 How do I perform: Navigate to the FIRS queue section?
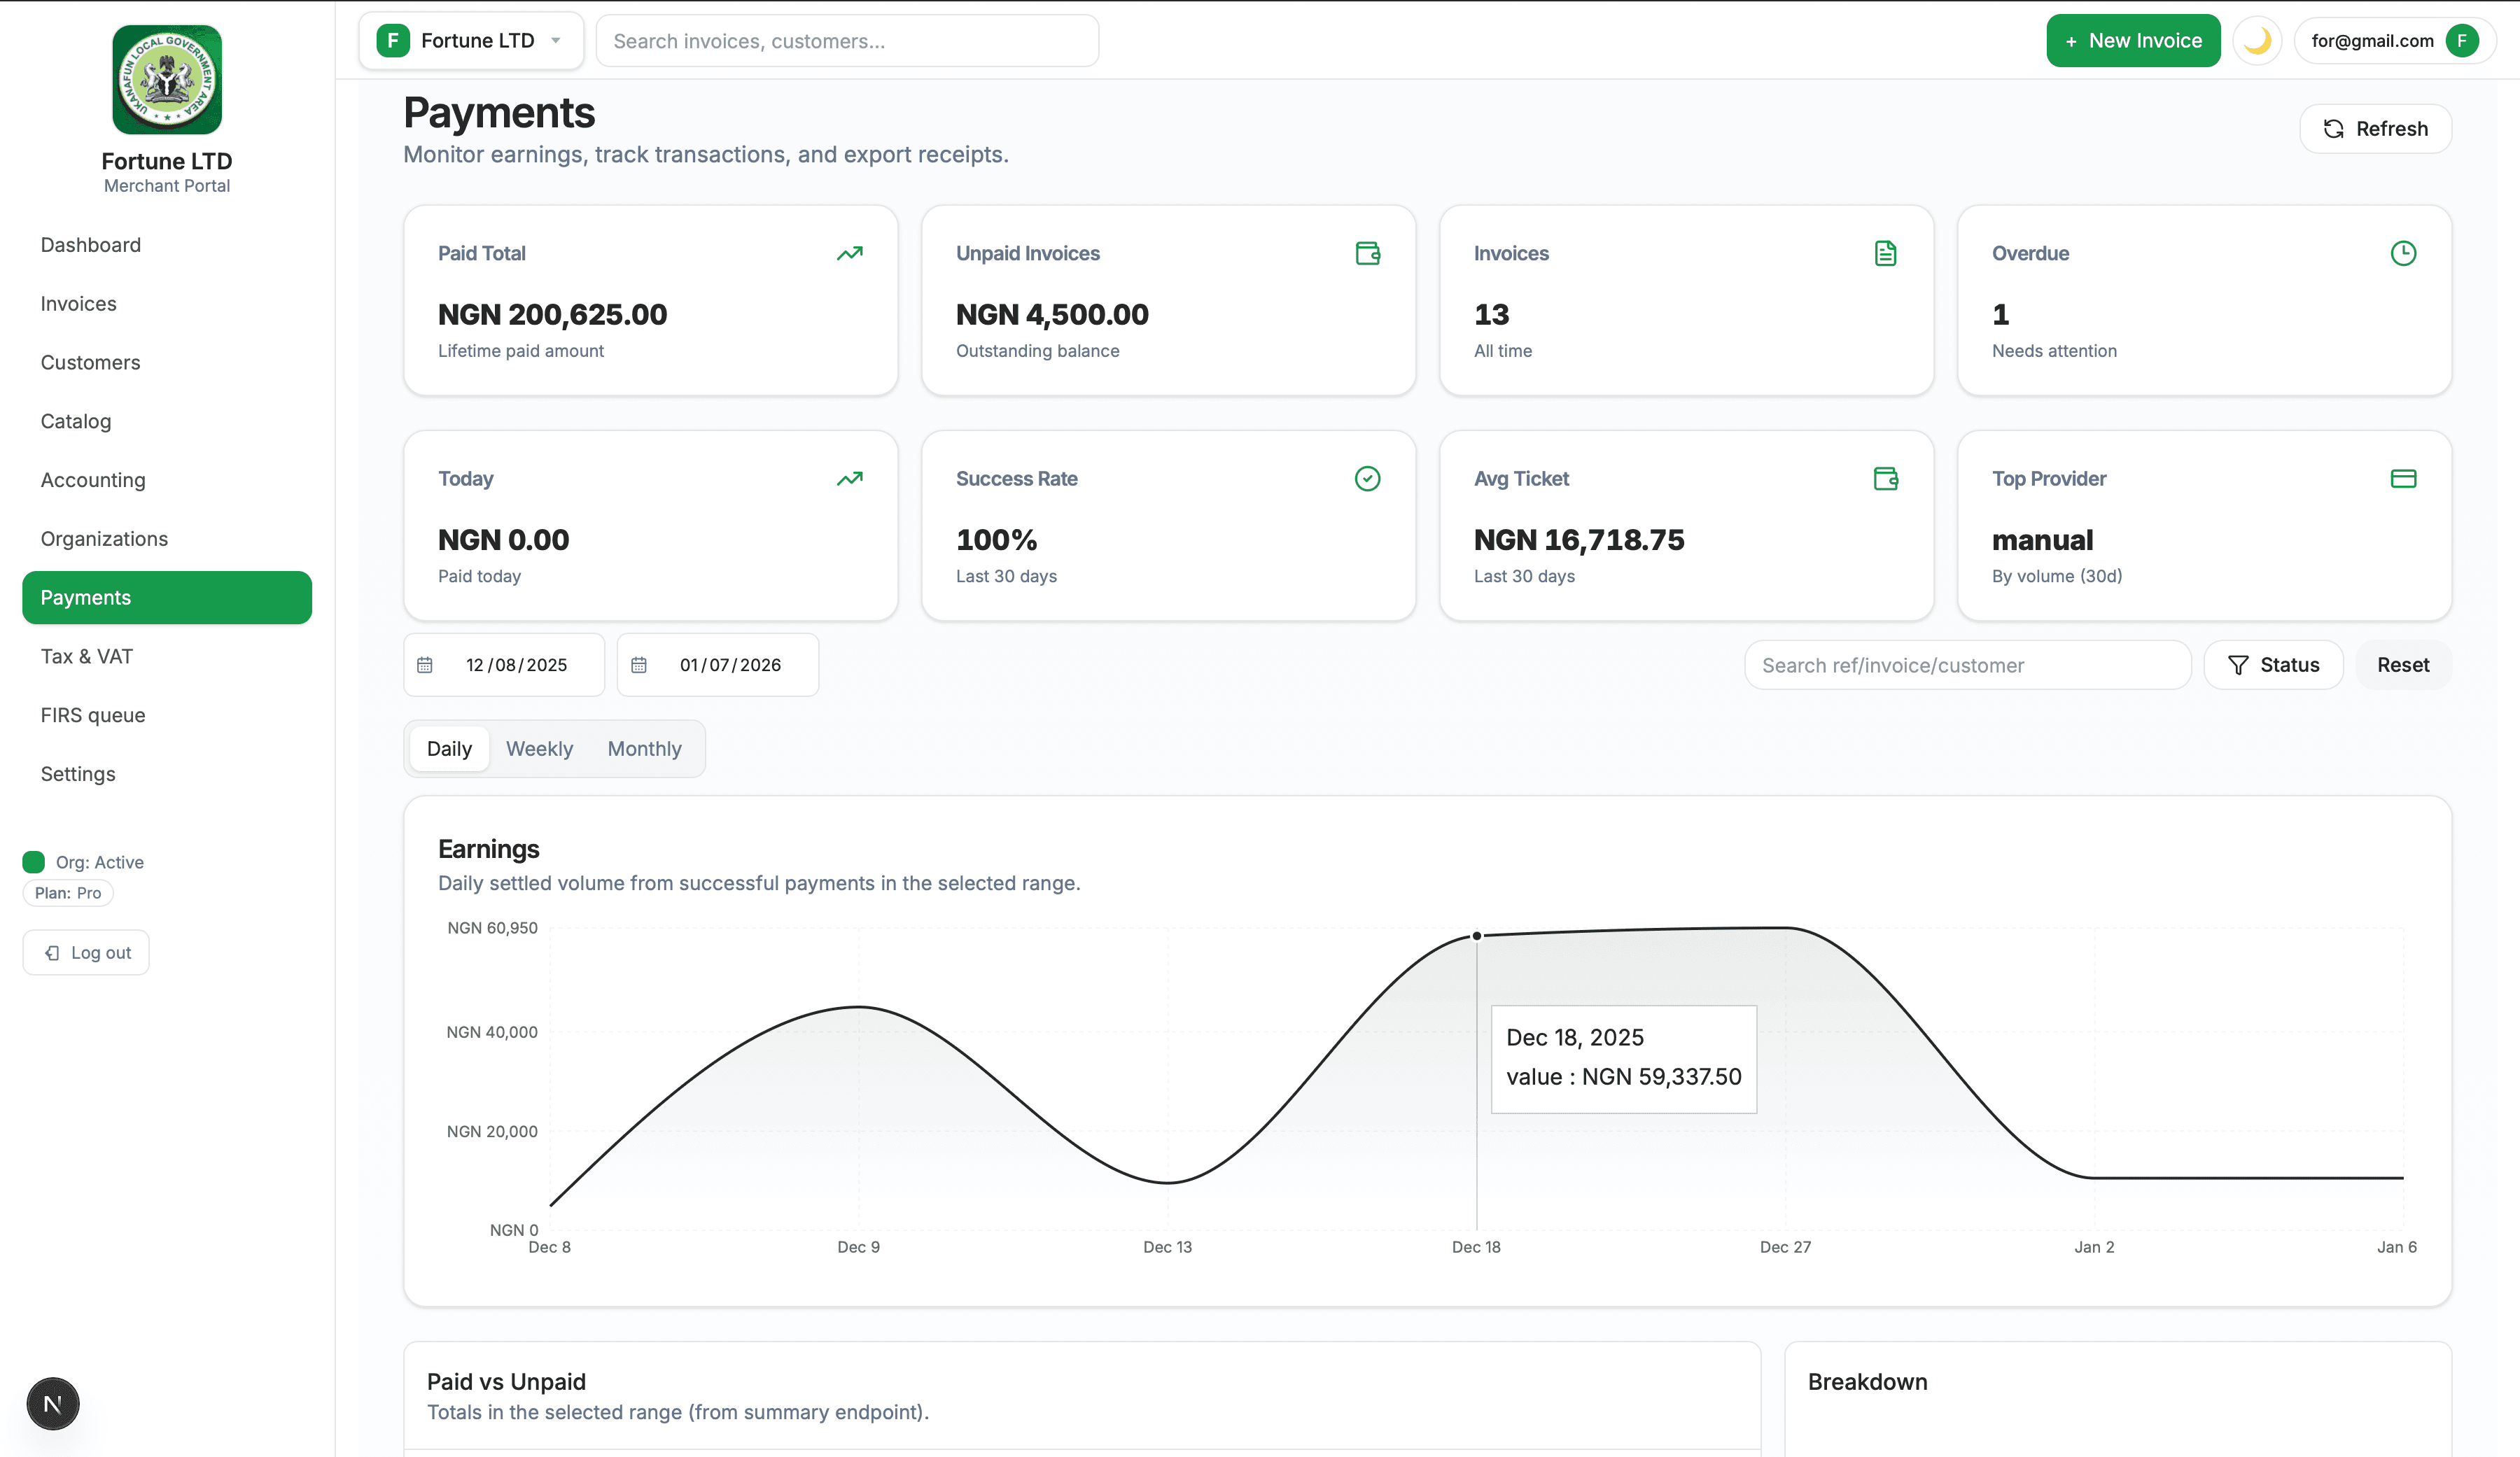93,715
